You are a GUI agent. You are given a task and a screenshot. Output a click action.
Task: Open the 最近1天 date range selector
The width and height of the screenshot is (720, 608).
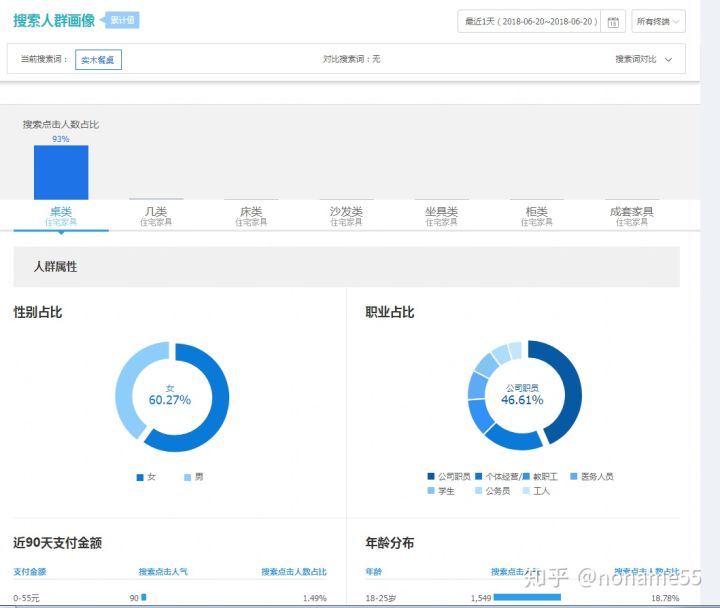pyautogui.click(x=529, y=21)
